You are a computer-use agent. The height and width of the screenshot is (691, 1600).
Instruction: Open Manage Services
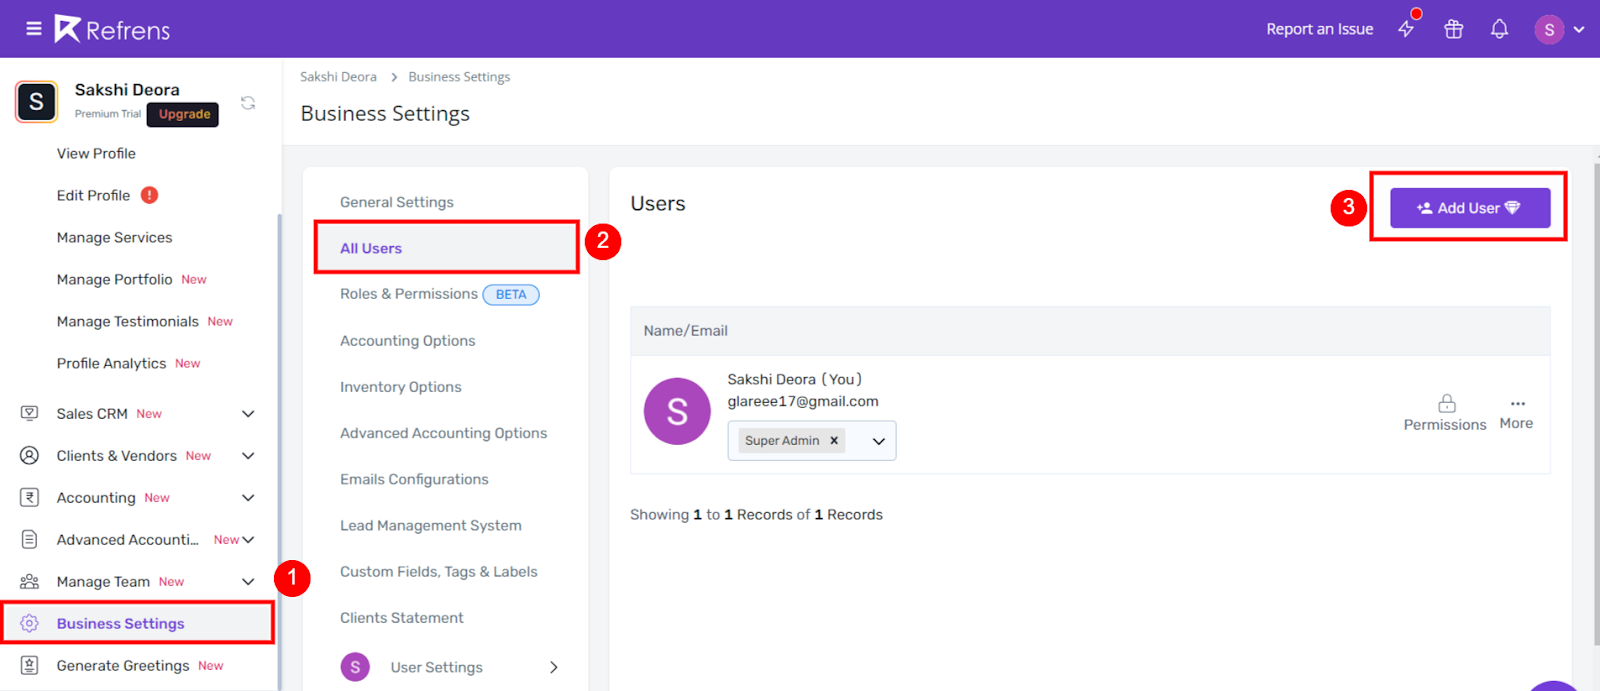pos(114,237)
